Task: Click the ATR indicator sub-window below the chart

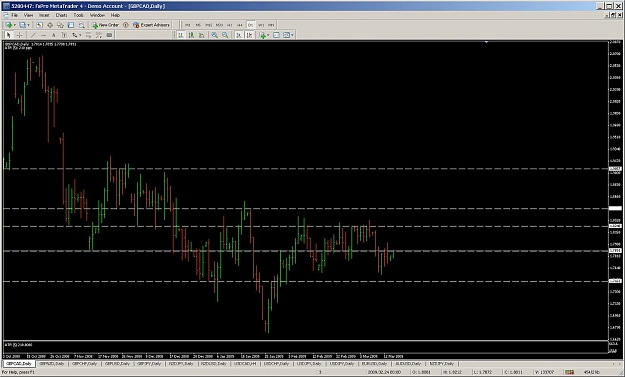Action: click(x=305, y=347)
